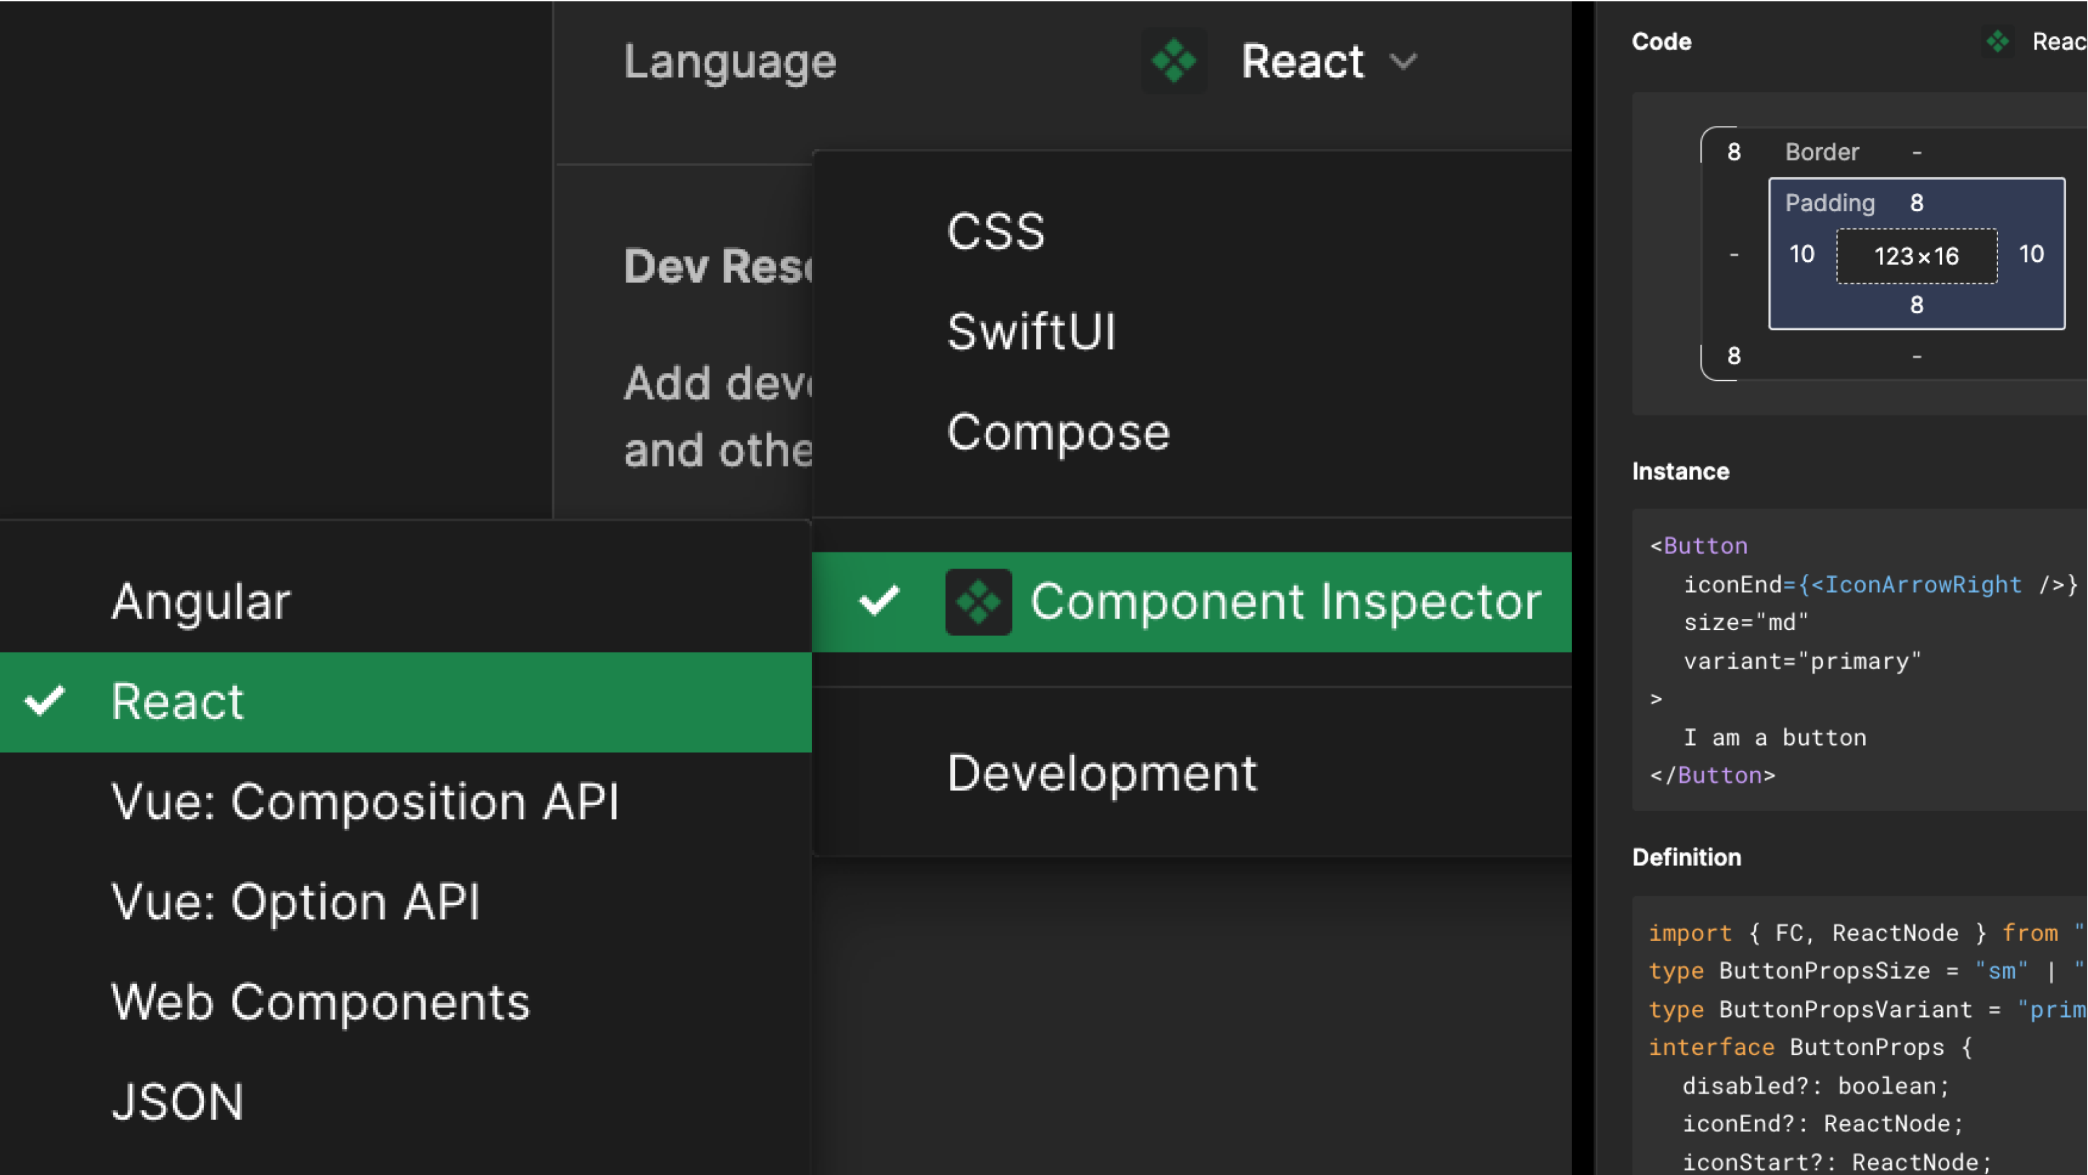Click Component Inspector's green diamond icon
2088x1175 pixels.
978,602
